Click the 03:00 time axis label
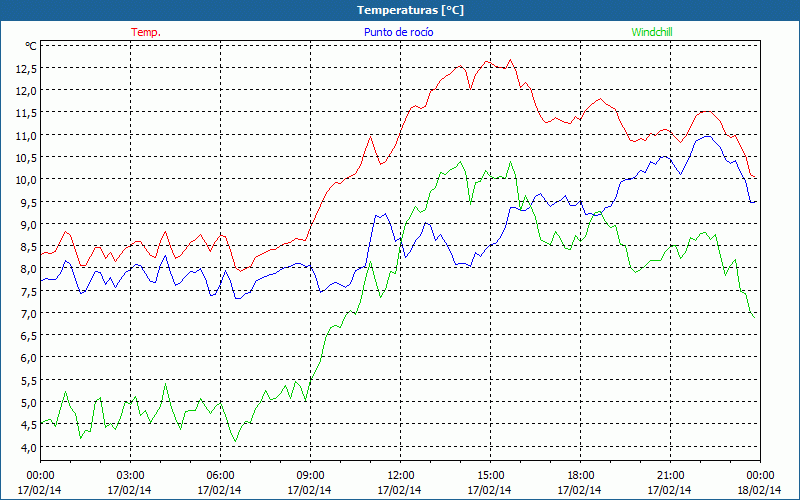The height and width of the screenshot is (500, 800). pyautogui.click(x=130, y=476)
